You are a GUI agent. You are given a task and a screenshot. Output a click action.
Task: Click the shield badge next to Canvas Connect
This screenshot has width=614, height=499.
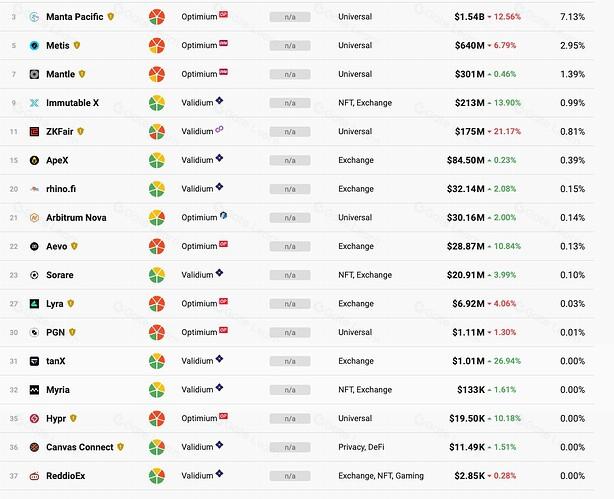pos(120,447)
